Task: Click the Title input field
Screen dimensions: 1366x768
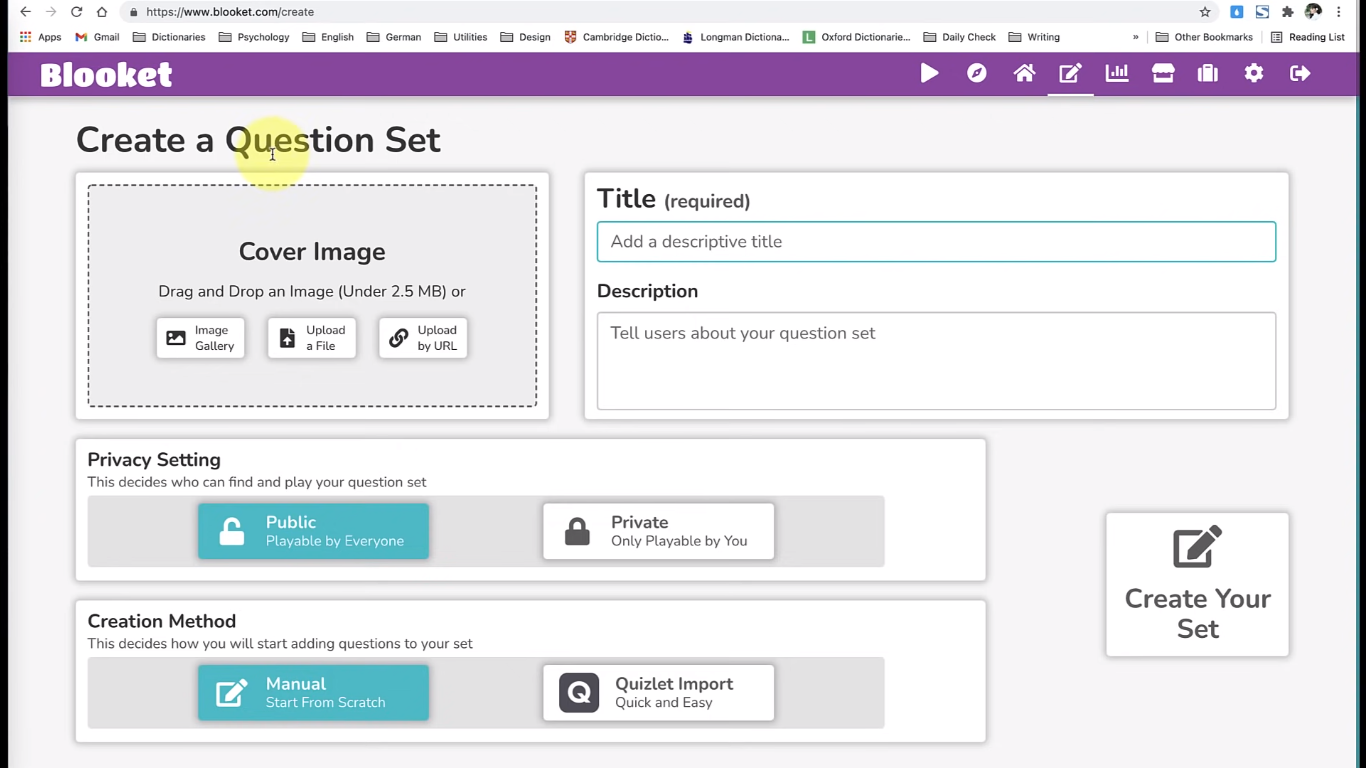Action: pyautogui.click(x=936, y=242)
